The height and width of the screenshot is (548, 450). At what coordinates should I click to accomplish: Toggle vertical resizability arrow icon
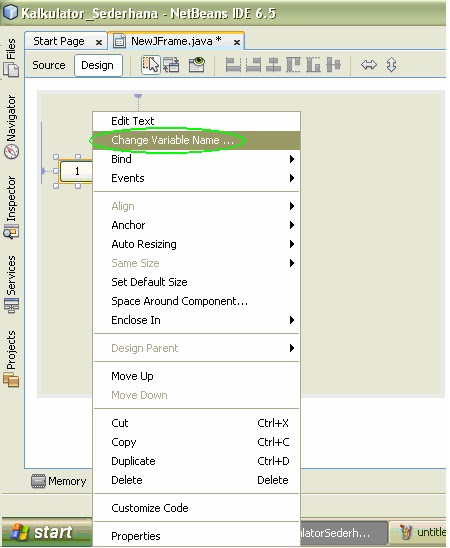coord(391,65)
